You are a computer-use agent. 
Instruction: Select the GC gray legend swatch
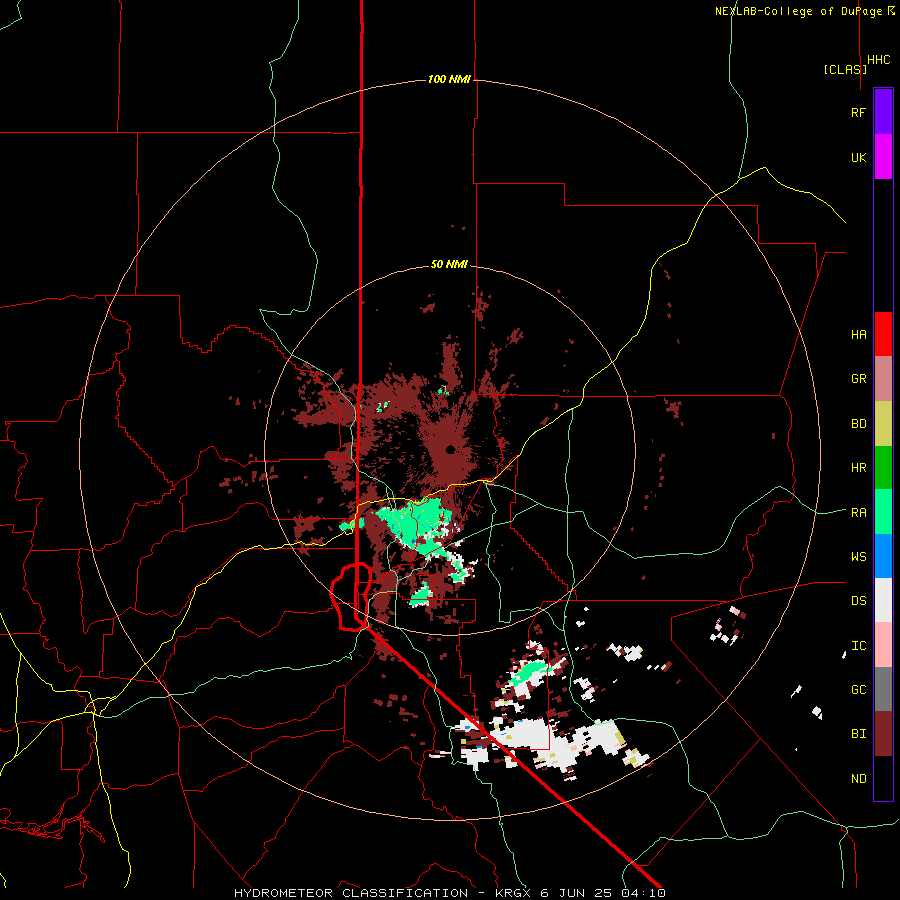pos(883,689)
